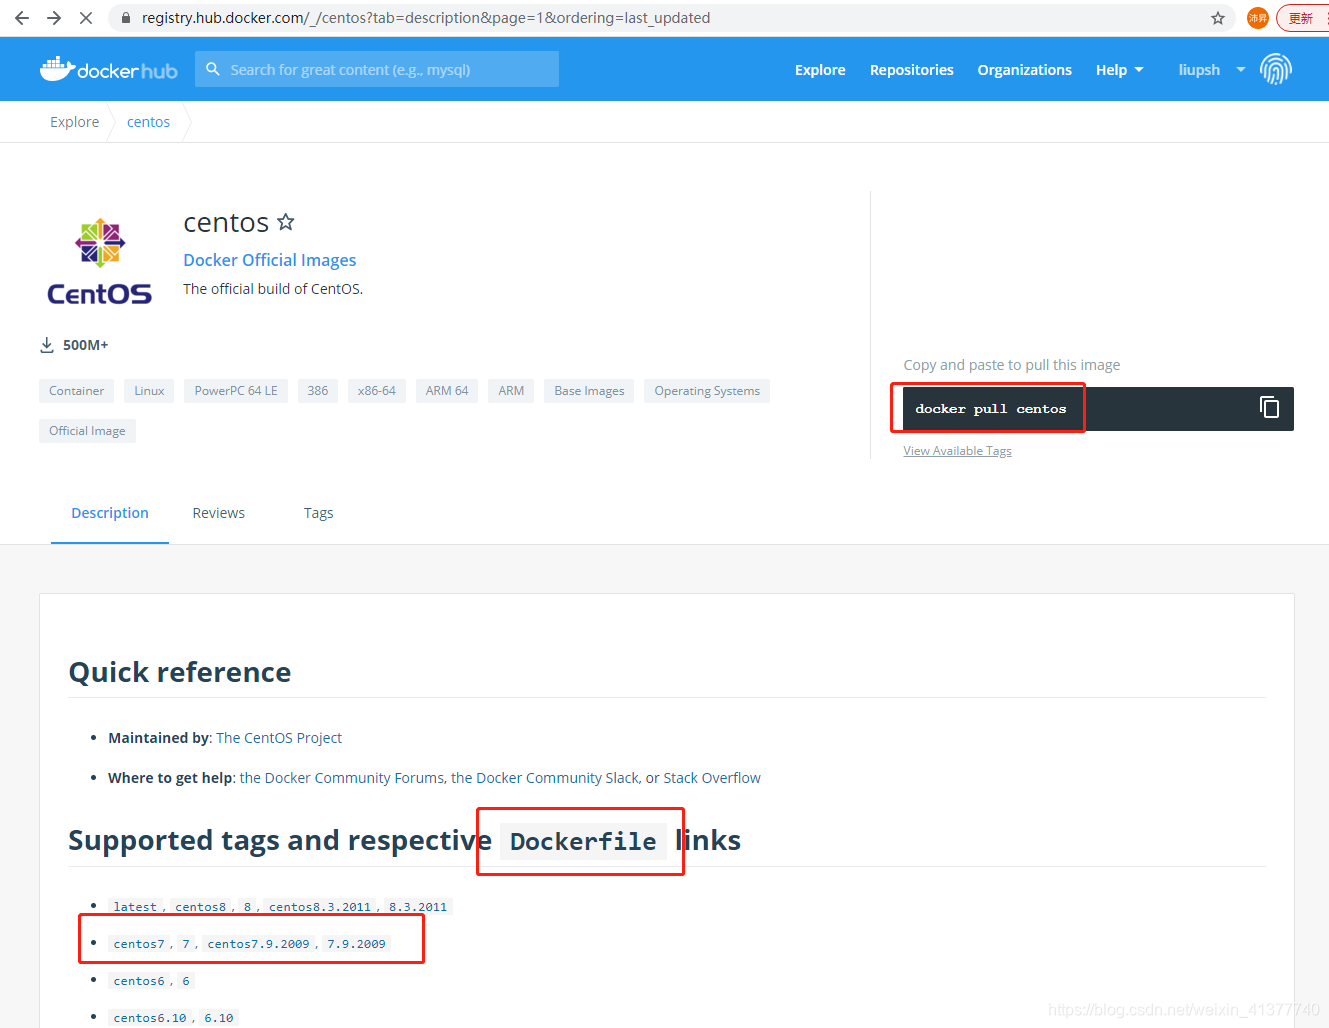
Task: Click the docker pull centos text
Action: tap(991, 409)
